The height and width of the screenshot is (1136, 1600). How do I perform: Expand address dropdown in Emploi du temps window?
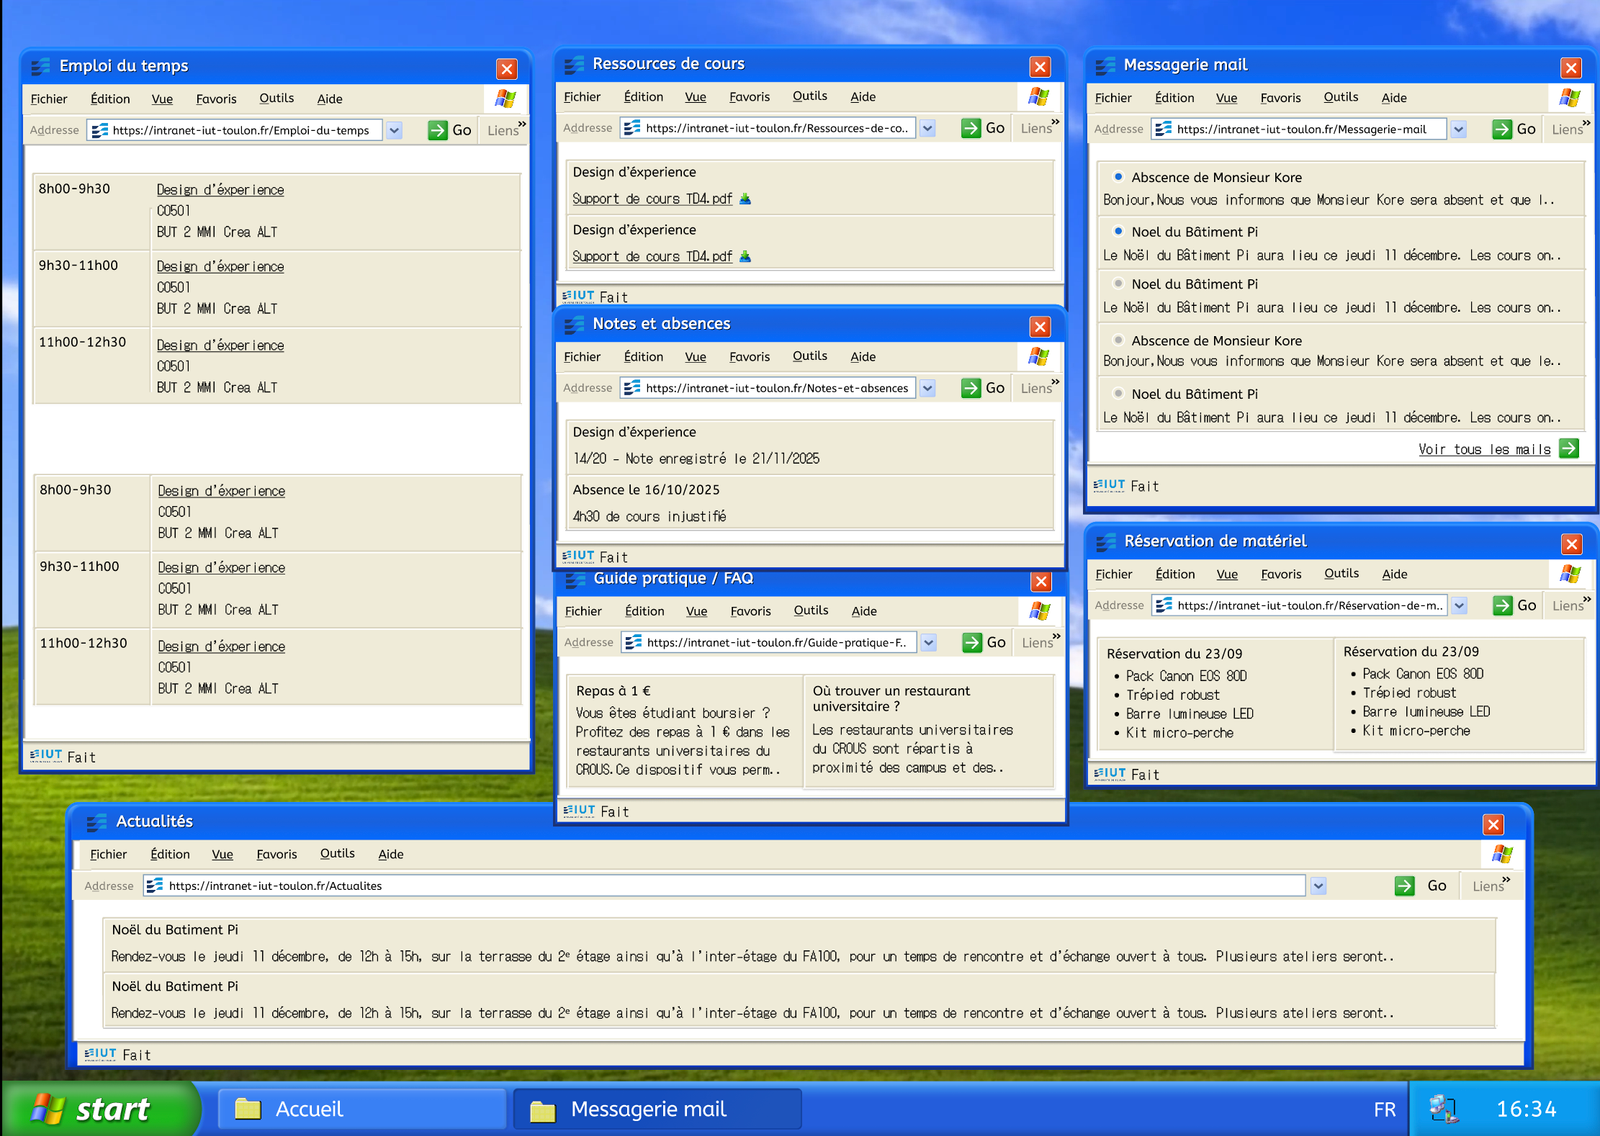[x=395, y=130]
